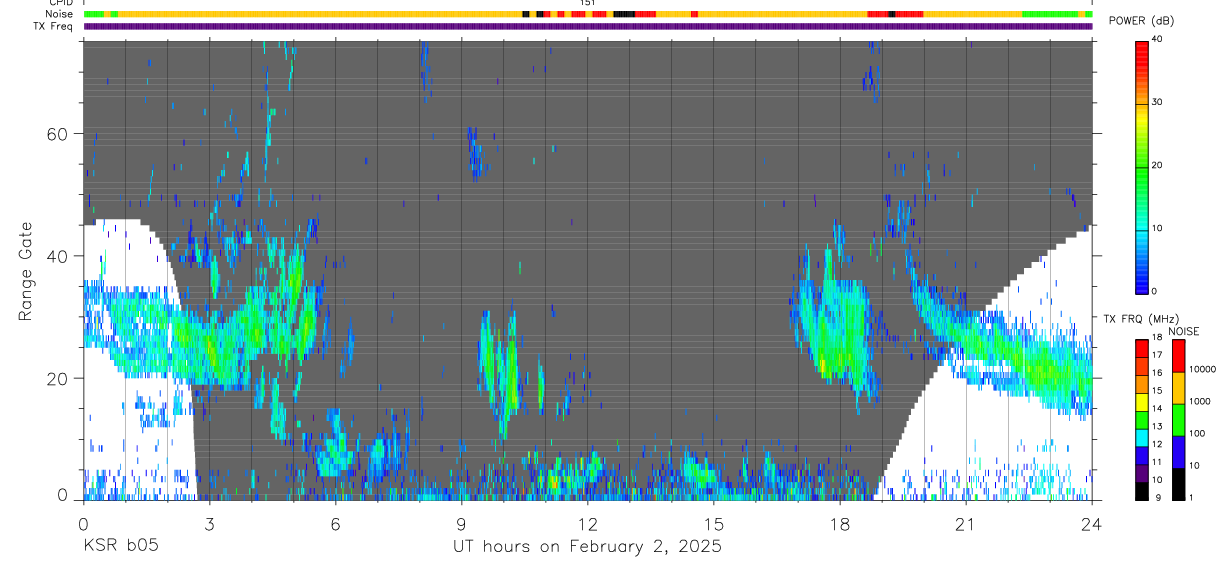Click the '1000' label on the NOISE colorbar
Viewport: 1228px width, 567px height.
click(x=1201, y=402)
